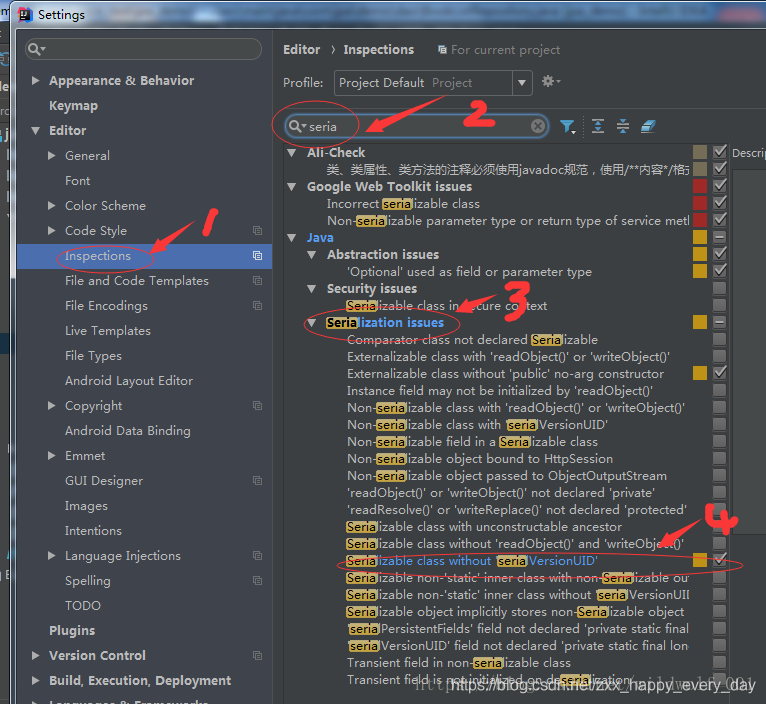Toggle the Abstraction issues checkbox
The height and width of the screenshot is (704, 766).
(720, 254)
